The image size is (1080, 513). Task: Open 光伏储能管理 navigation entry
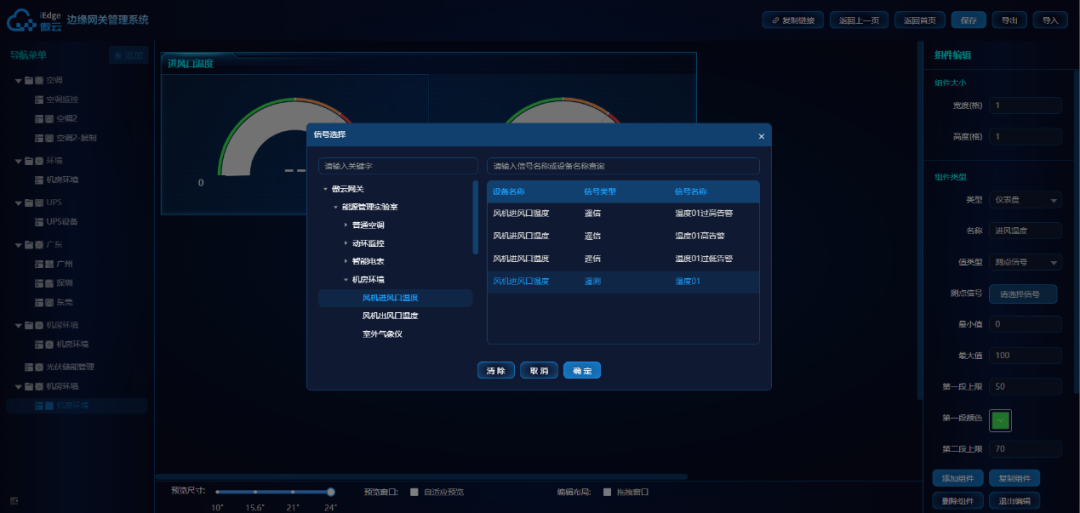(x=70, y=367)
